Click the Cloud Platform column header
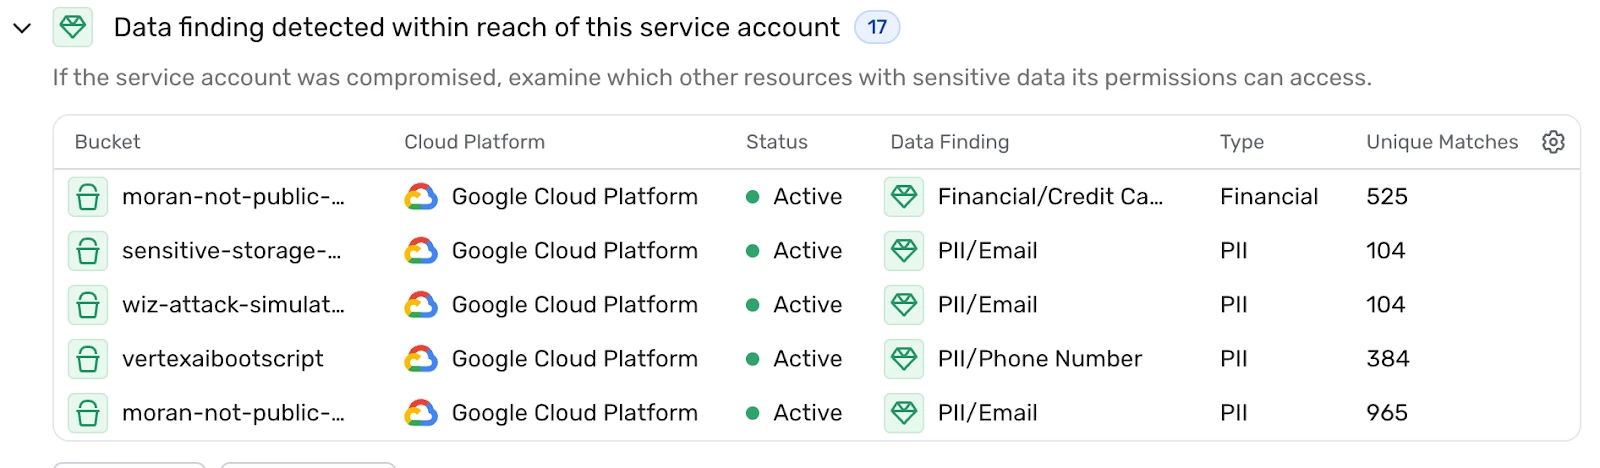The image size is (1600, 468). pos(475,142)
